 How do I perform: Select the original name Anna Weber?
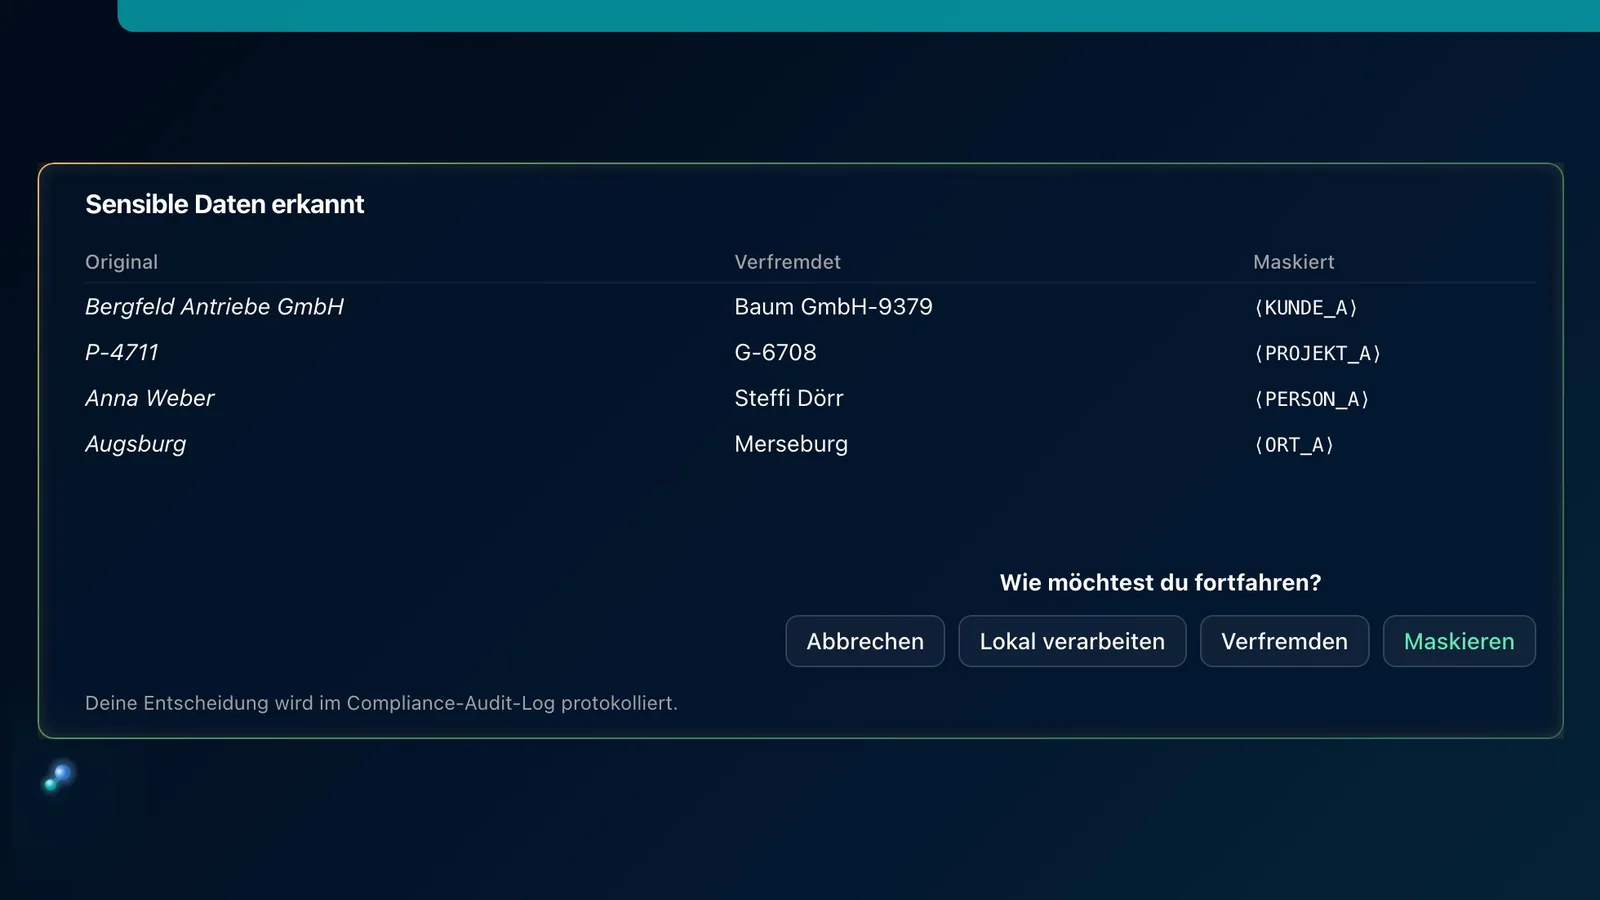pyautogui.click(x=150, y=398)
